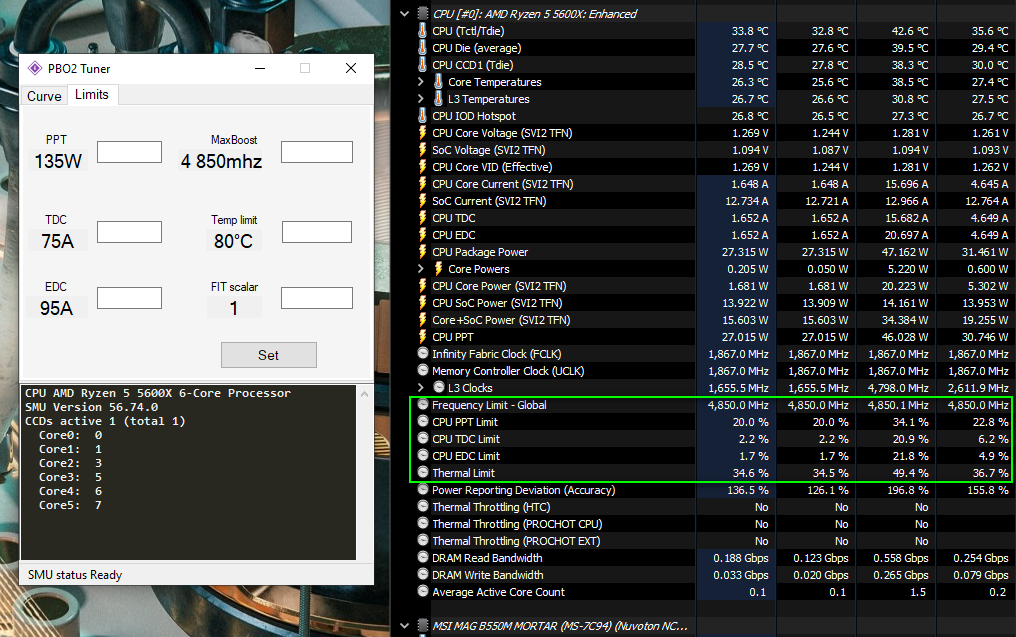
Task: Click the lightning icon for CPU PPT
Action: coord(422,336)
